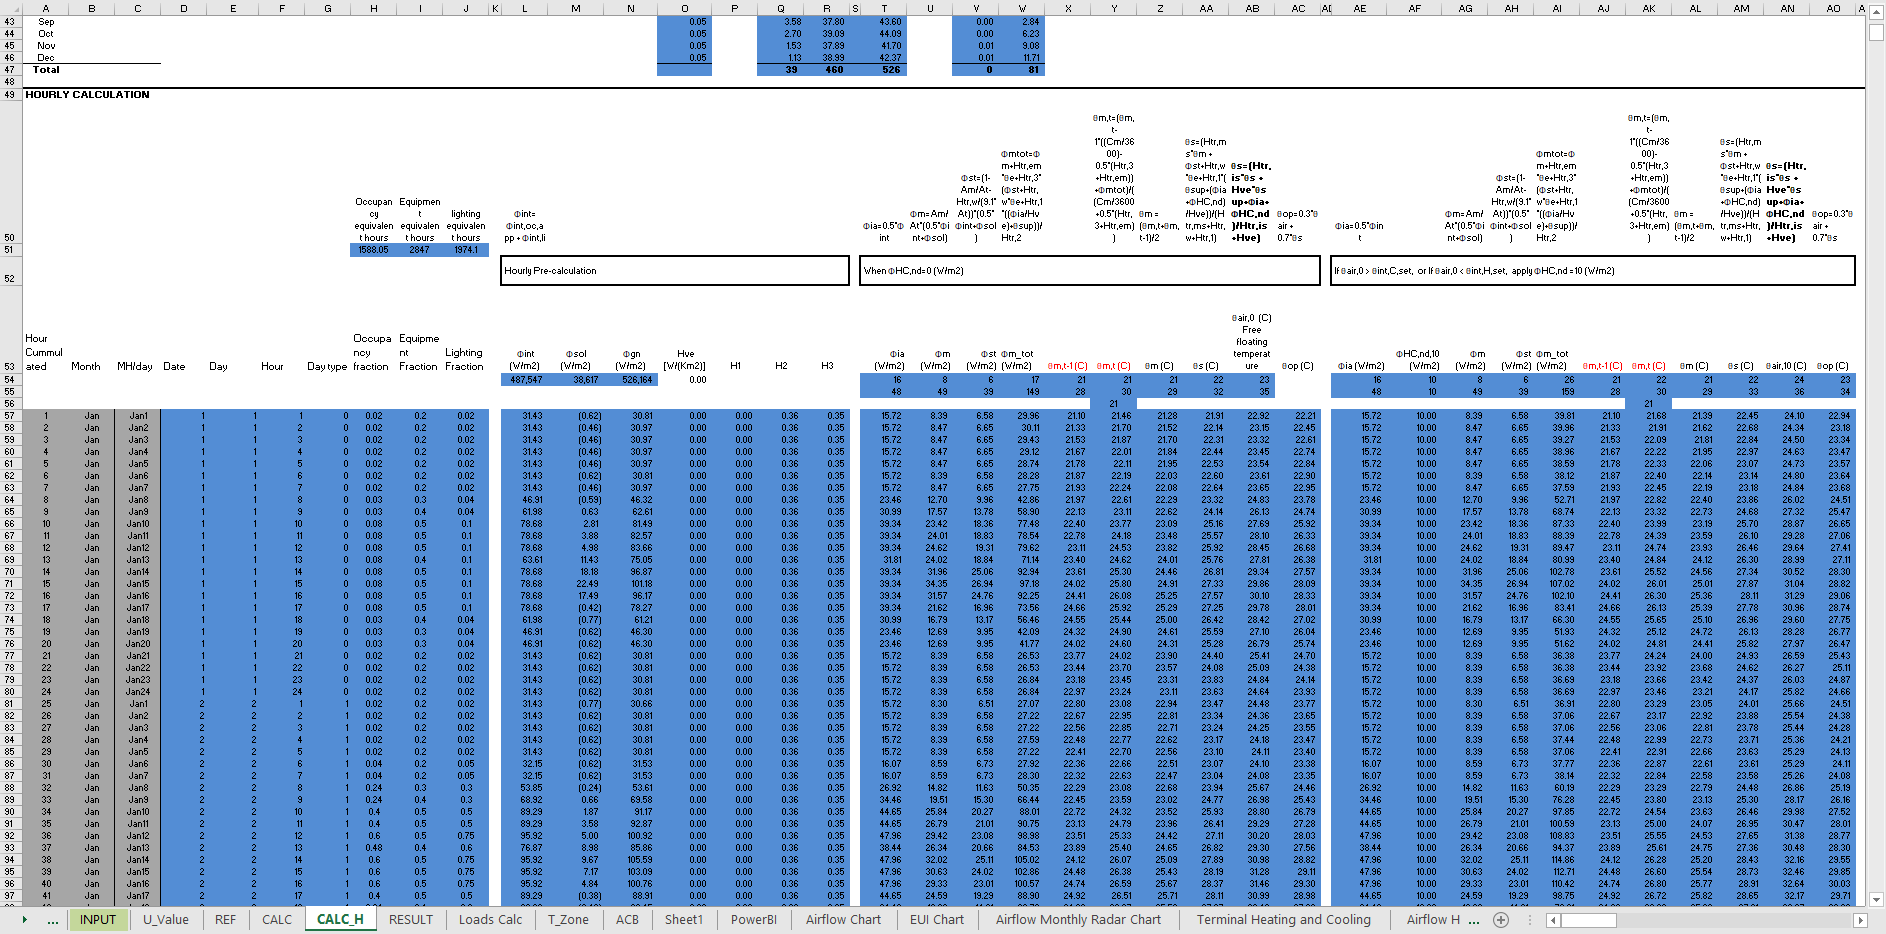
Task: Open the RESULT sheet tab
Action: tap(411, 920)
